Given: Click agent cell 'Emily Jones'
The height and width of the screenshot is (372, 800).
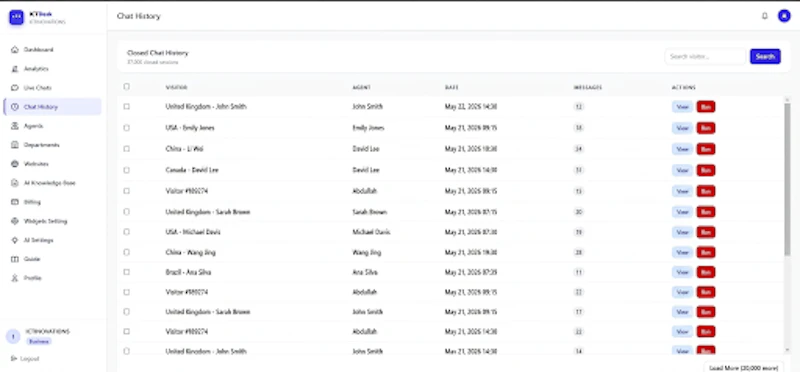Looking at the screenshot, I should click(368, 128).
